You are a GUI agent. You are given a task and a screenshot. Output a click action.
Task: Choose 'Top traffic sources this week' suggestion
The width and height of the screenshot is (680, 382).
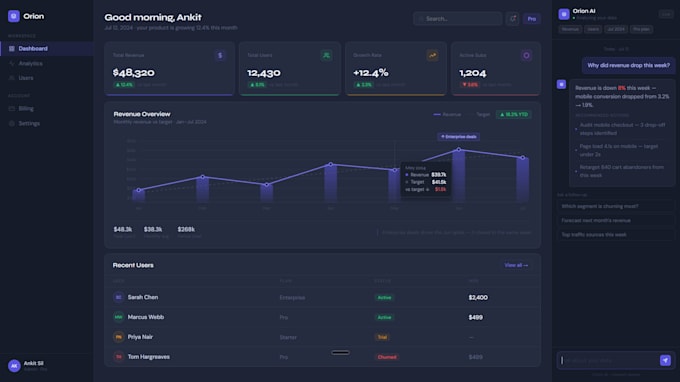(x=616, y=235)
